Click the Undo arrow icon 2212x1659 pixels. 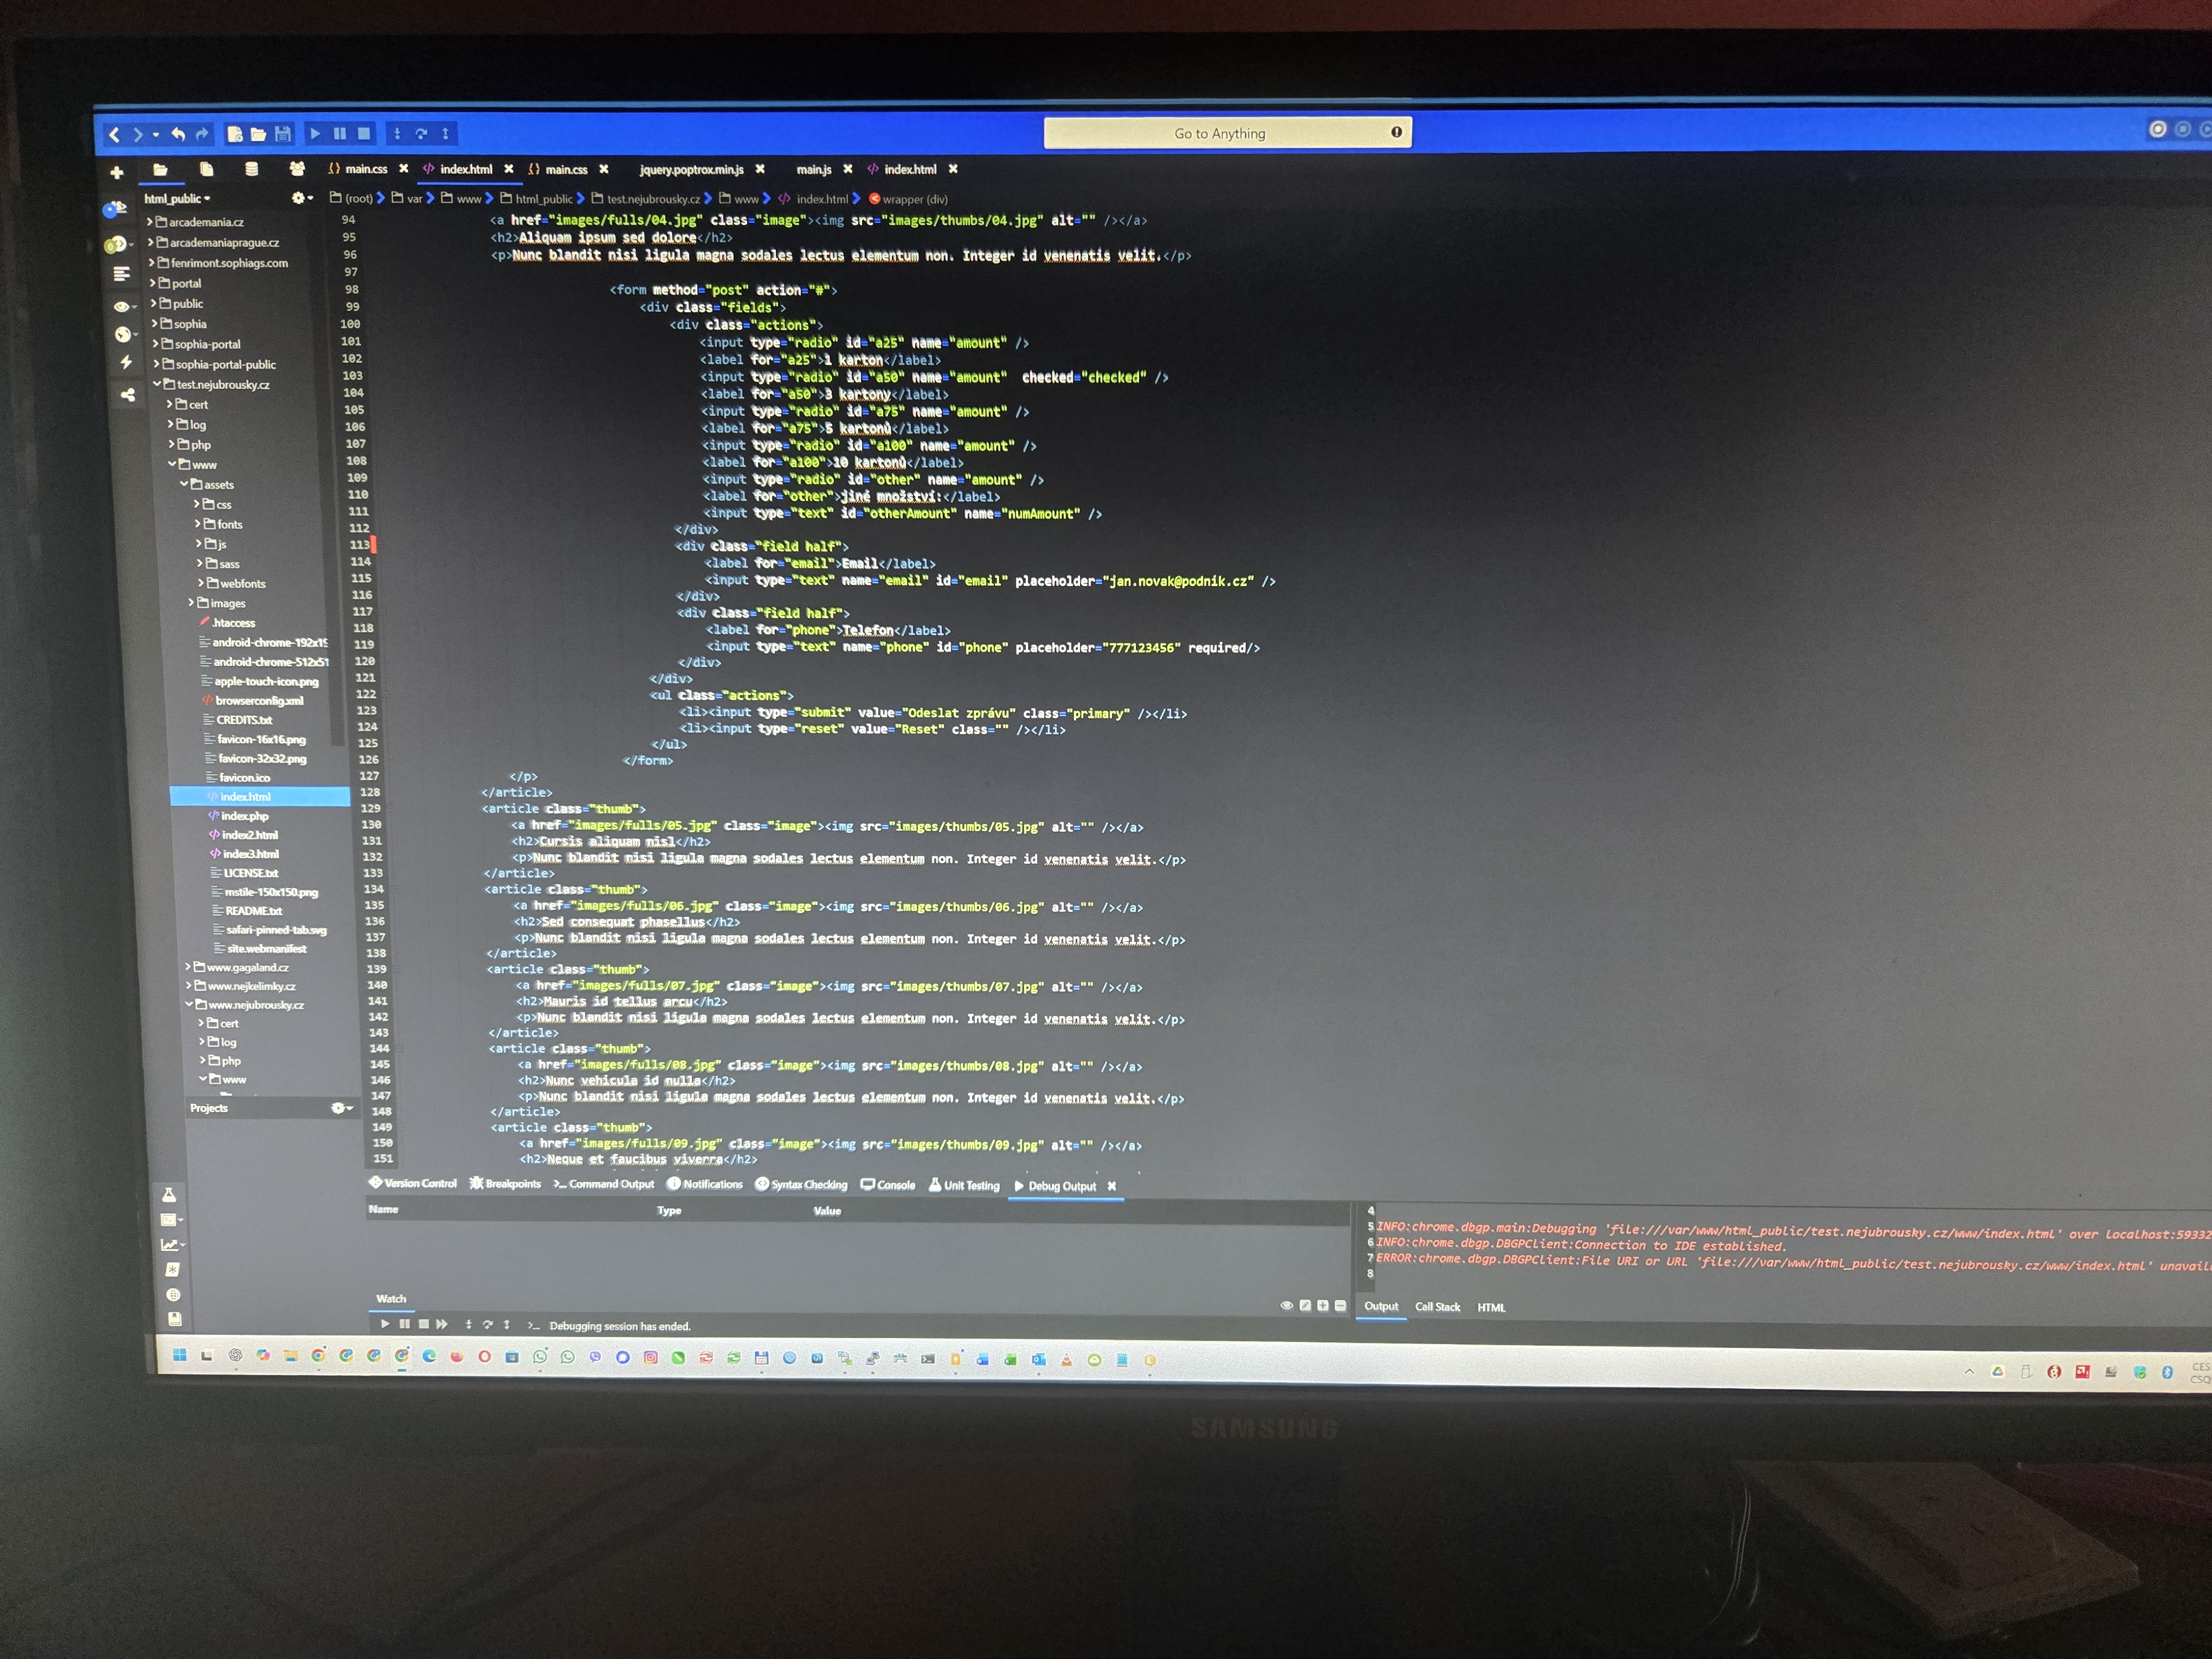(178, 134)
